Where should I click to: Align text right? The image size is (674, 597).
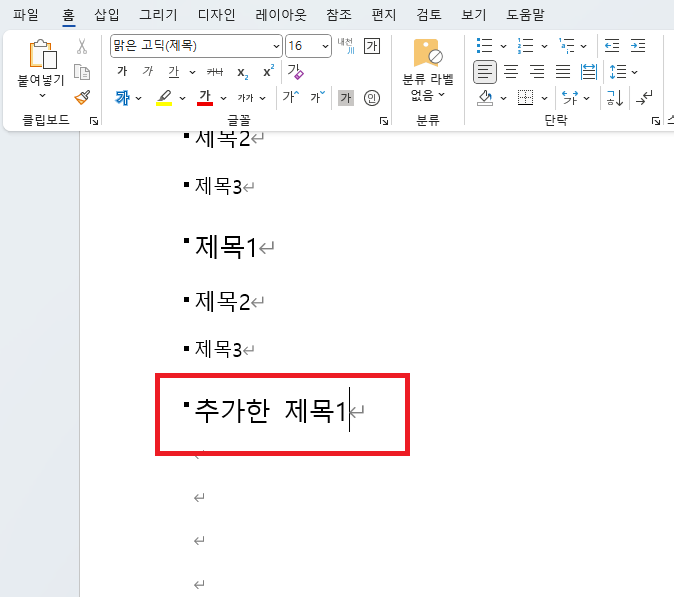tap(537, 72)
